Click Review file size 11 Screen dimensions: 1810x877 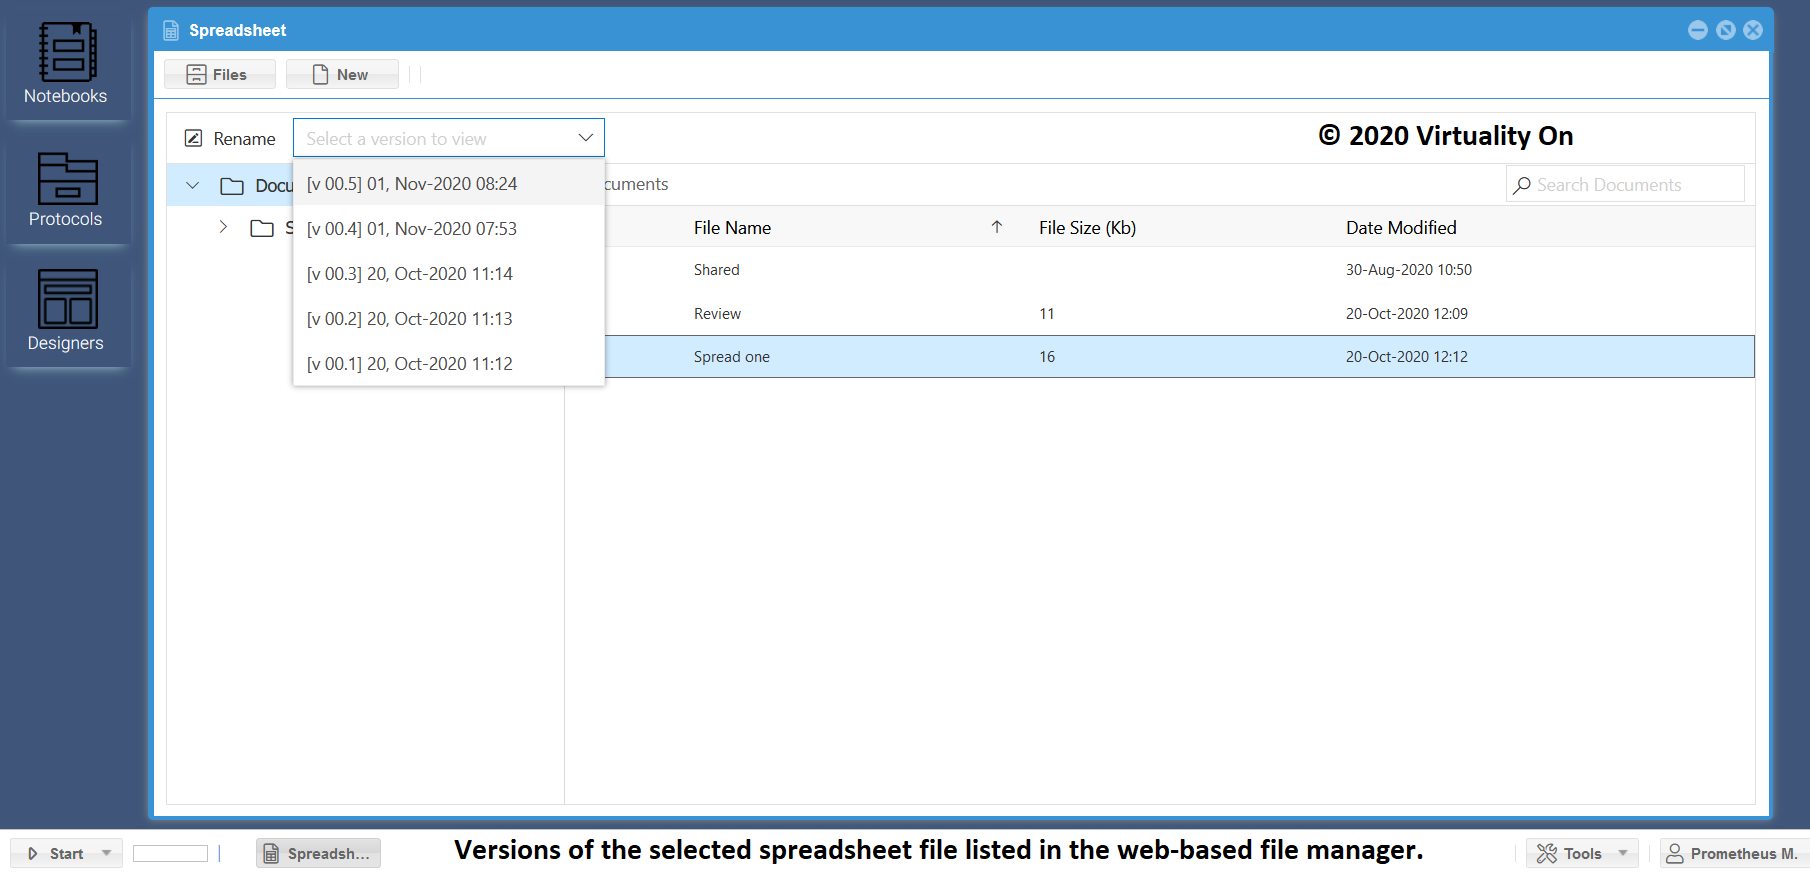click(1047, 314)
